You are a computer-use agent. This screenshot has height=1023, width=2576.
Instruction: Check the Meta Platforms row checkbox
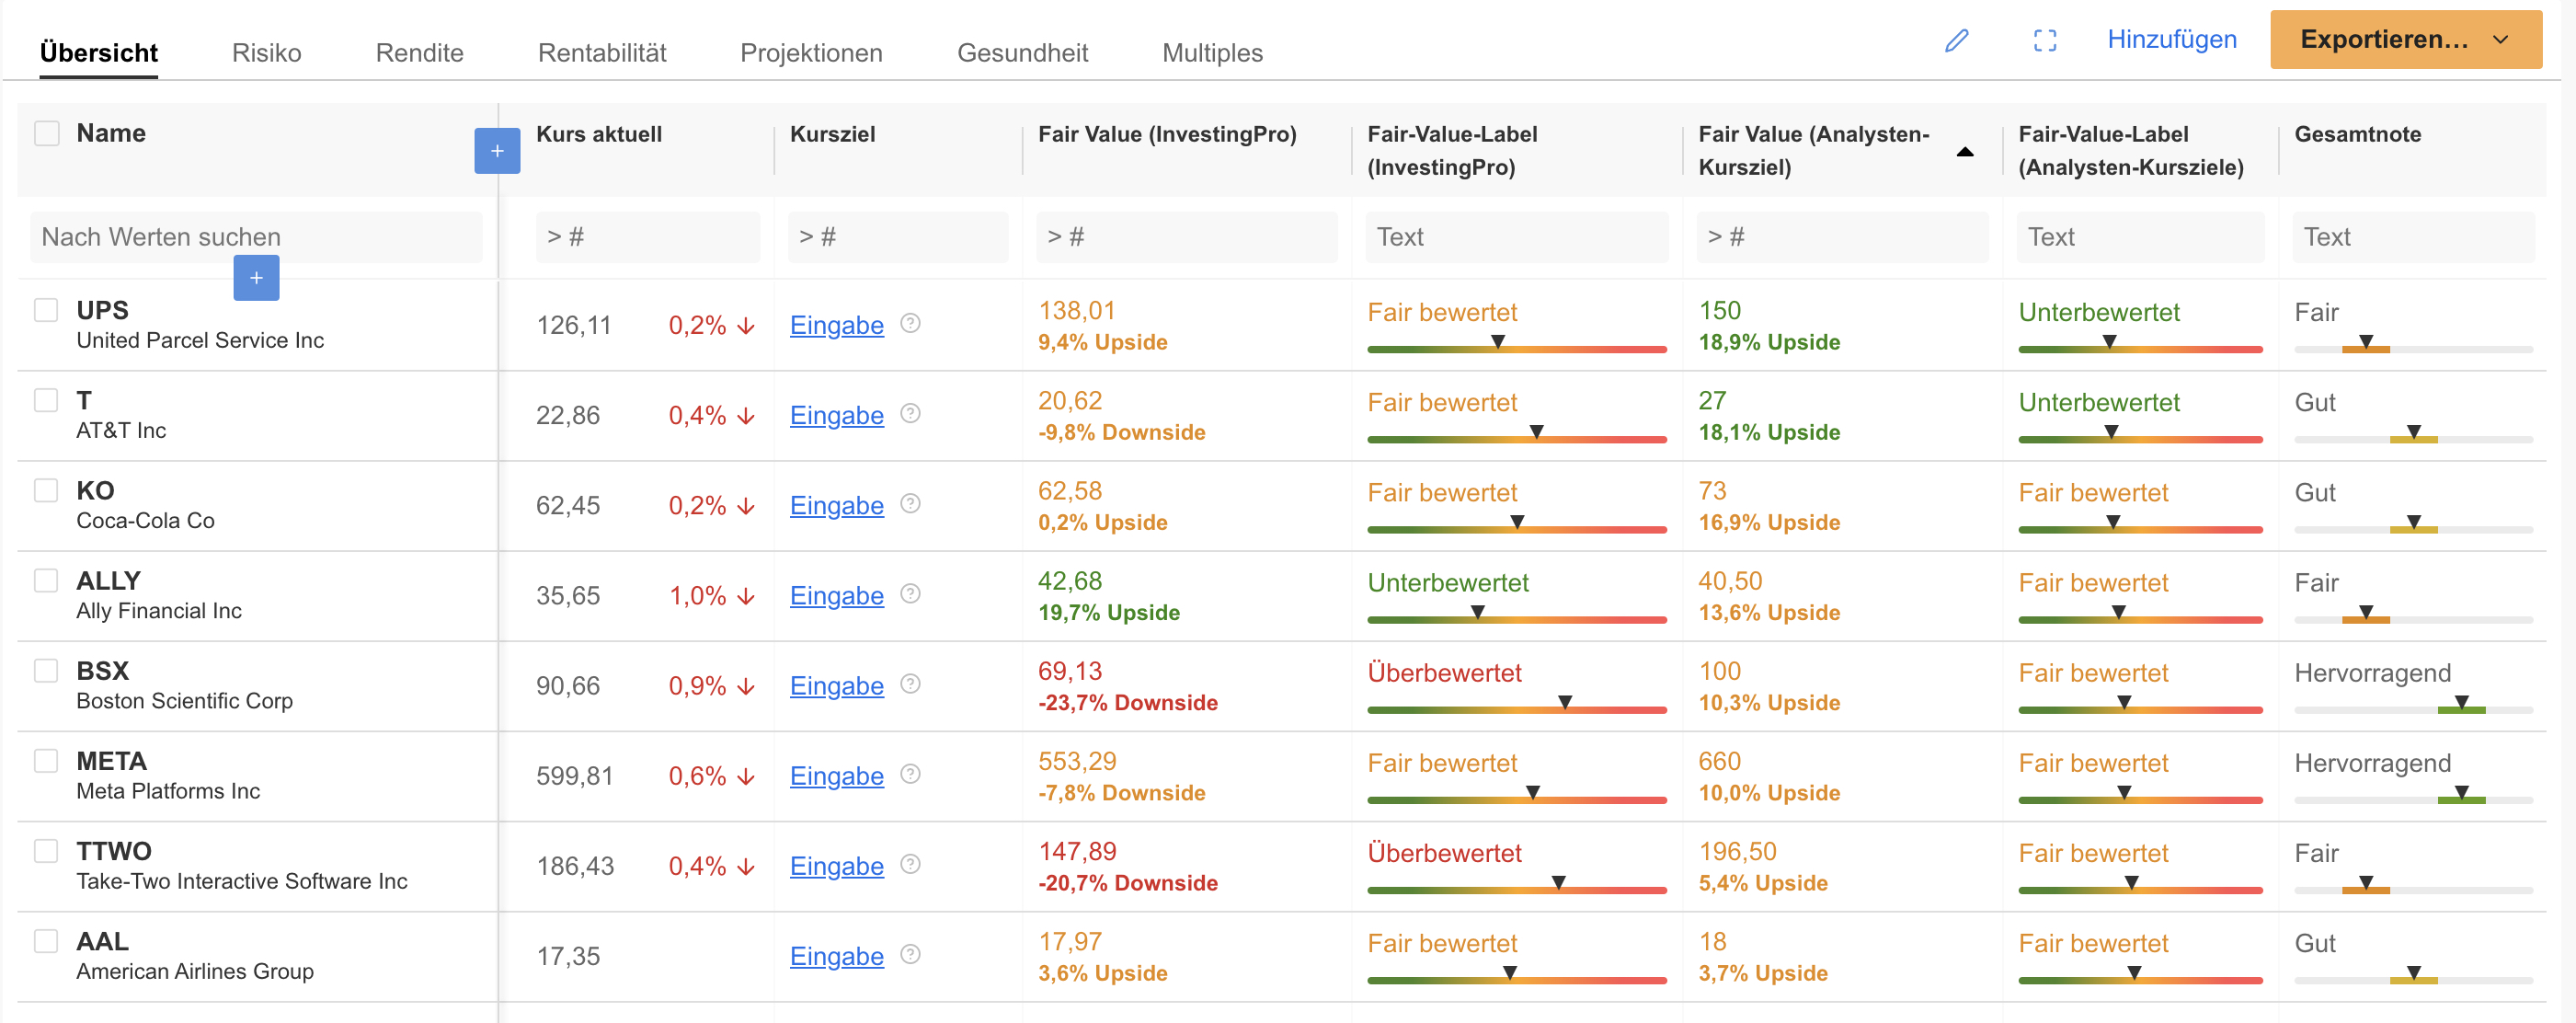(x=46, y=760)
